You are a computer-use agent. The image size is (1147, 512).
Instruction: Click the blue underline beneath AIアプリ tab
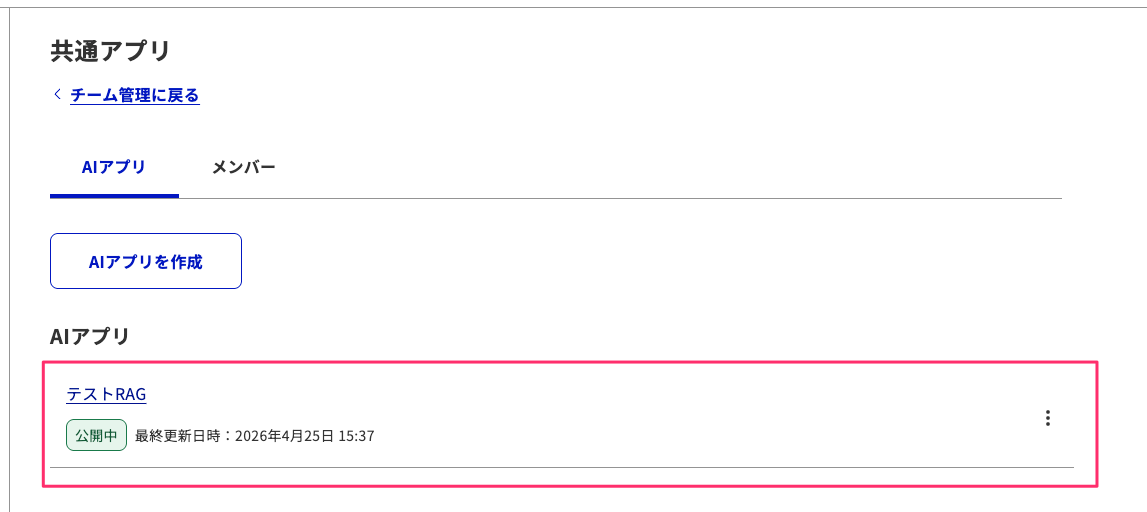114,196
